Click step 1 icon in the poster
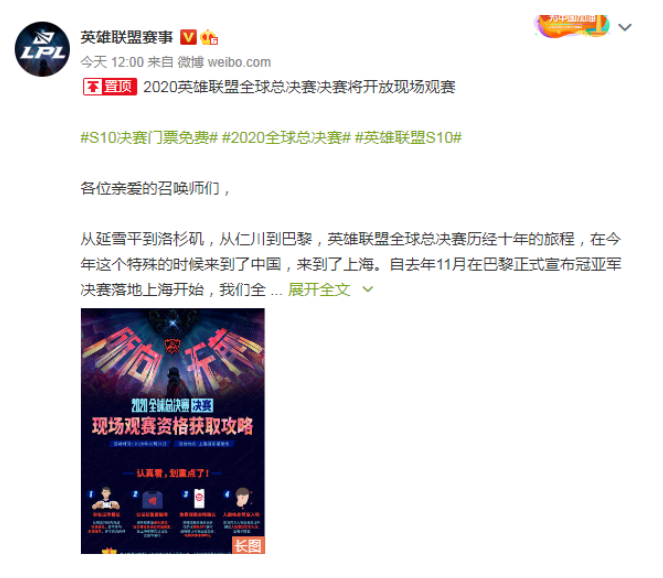The height and width of the screenshot is (578, 663). coord(106,499)
